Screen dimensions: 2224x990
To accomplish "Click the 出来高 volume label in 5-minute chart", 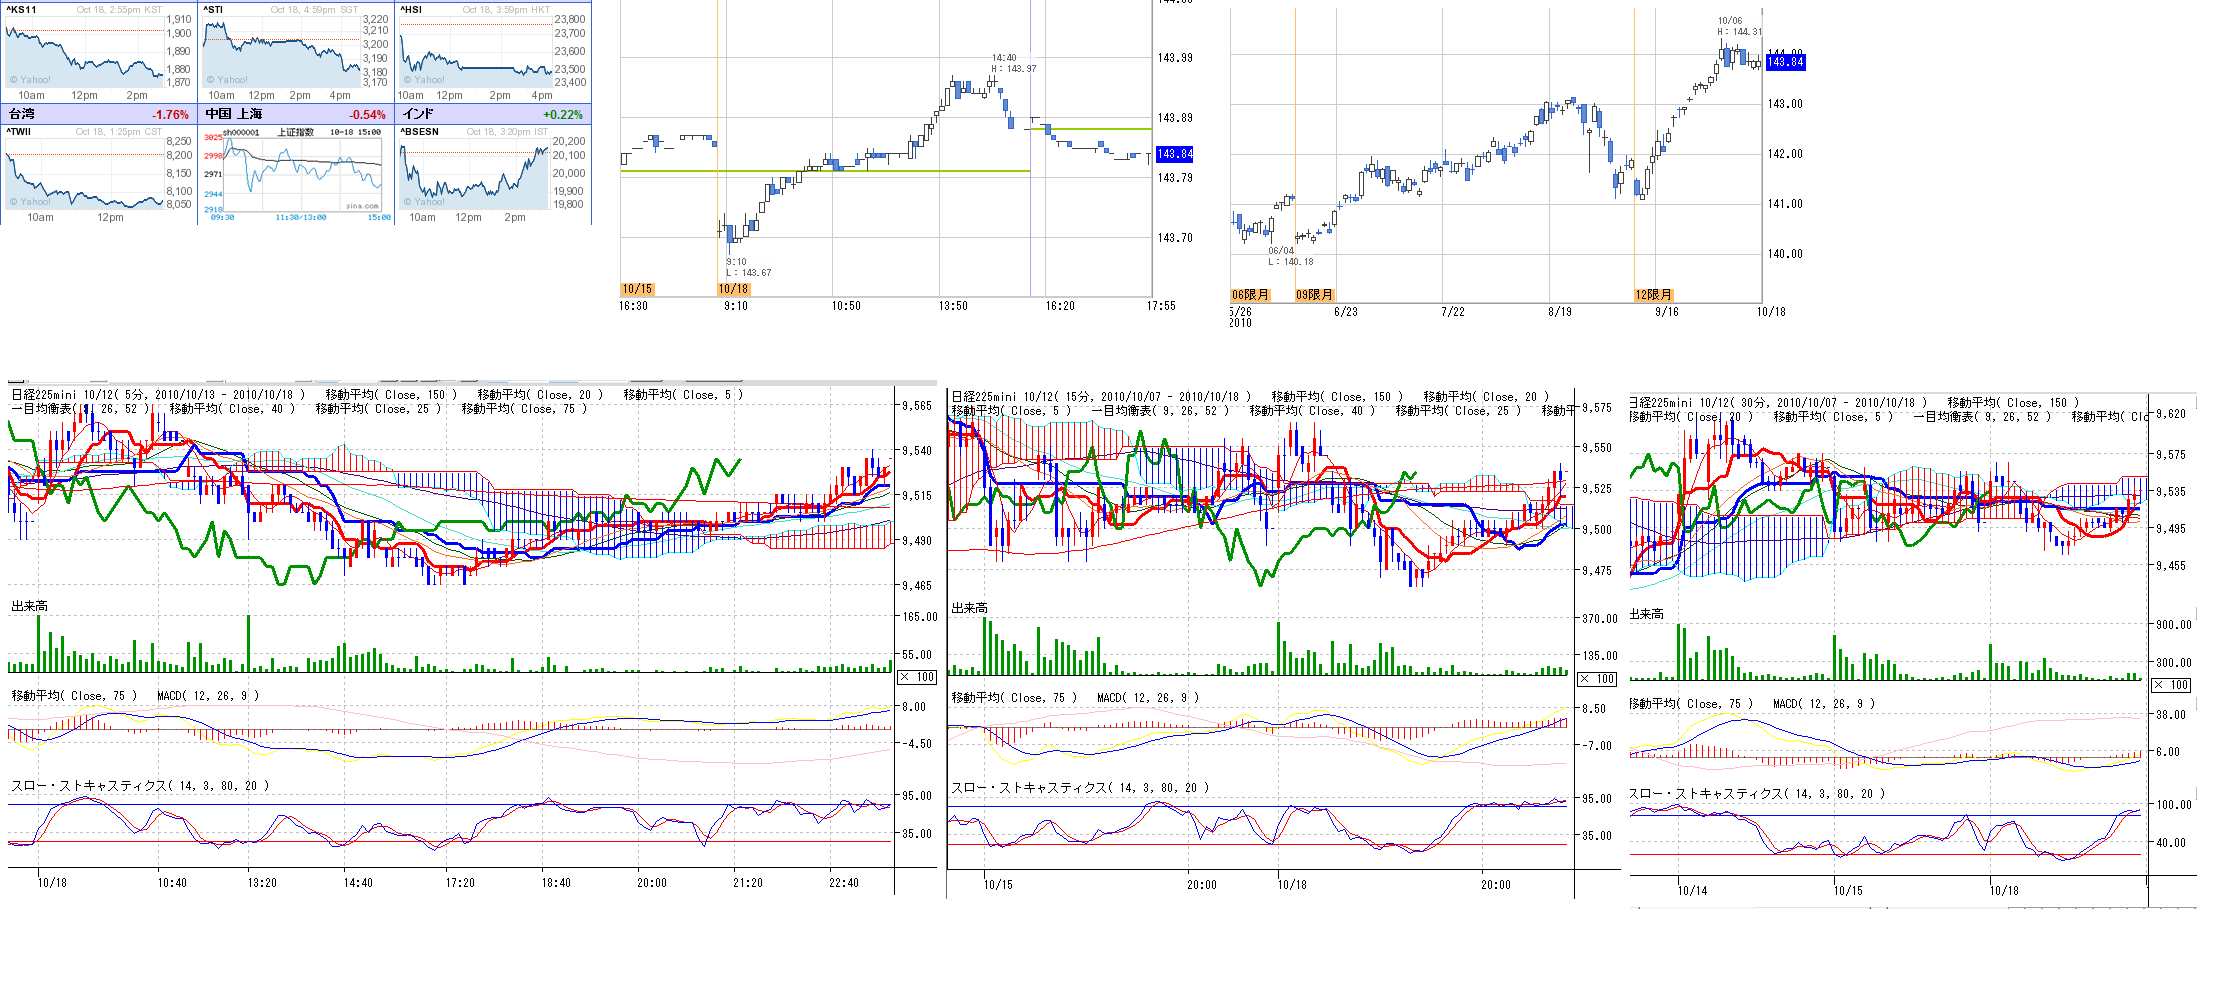I will click(x=29, y=606).
